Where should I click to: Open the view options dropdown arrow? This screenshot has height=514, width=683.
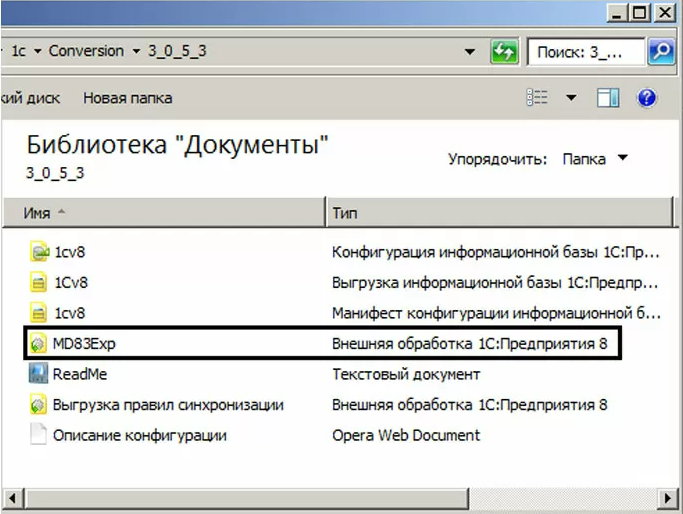(572, 98)
